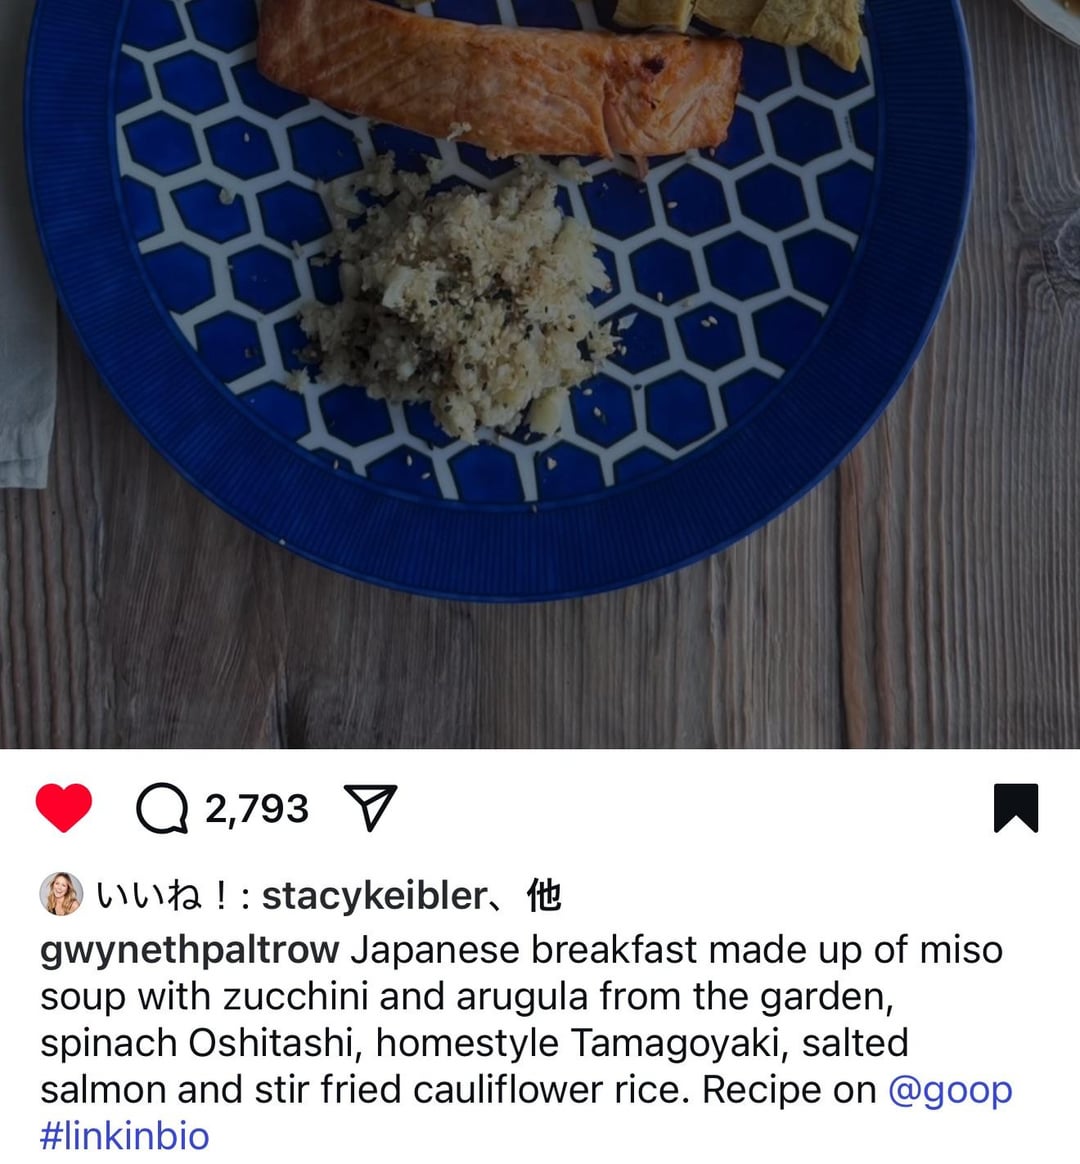Tap the gray napkin at left edge
The height and width of the screenshot is (1164, 1080).
coord(26,297)
